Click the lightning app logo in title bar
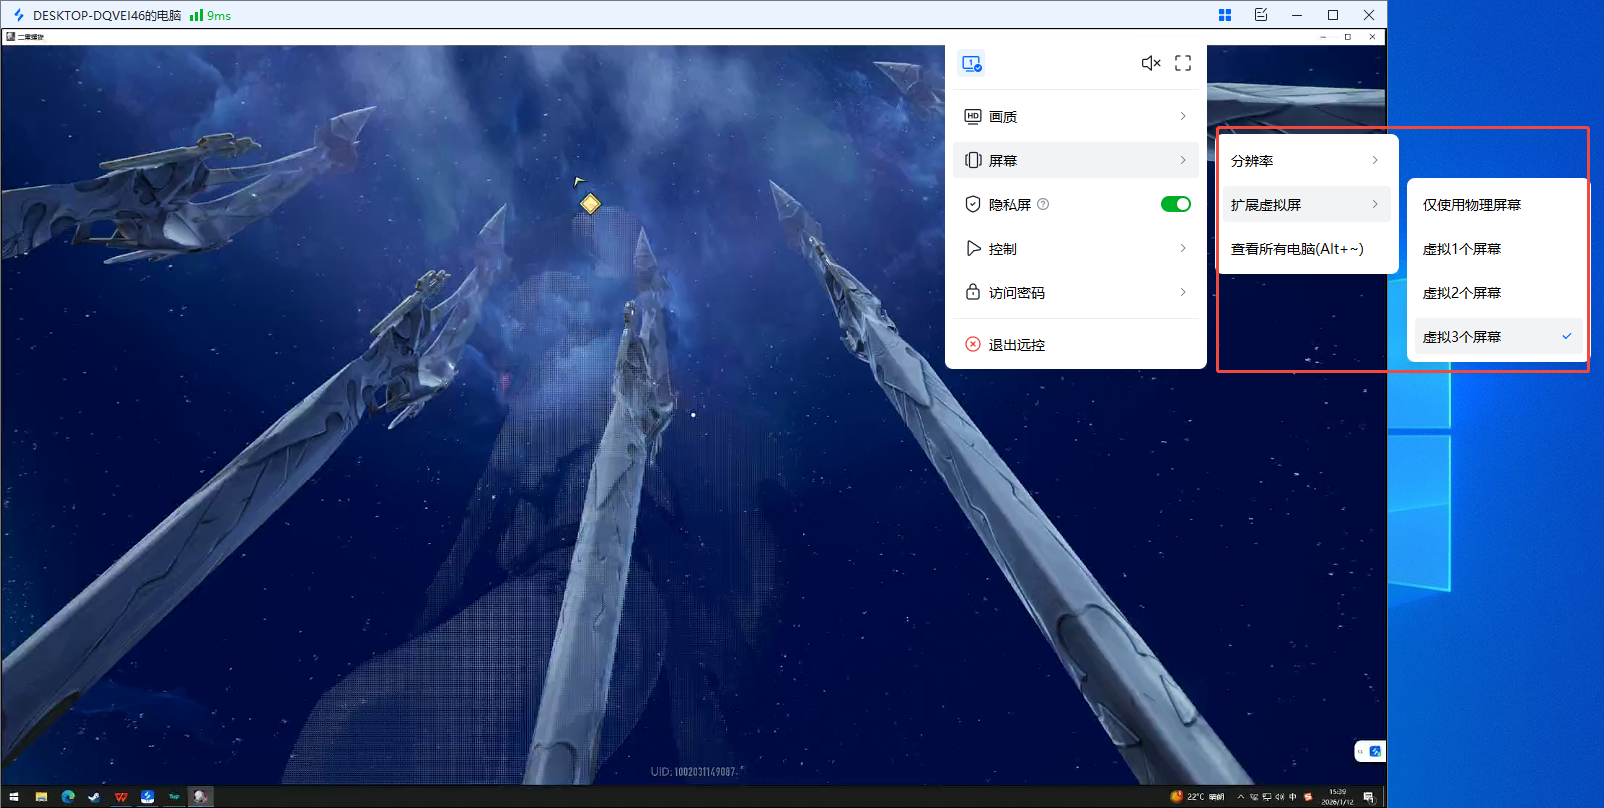The image size is (1604, 808). coord(18,15)
